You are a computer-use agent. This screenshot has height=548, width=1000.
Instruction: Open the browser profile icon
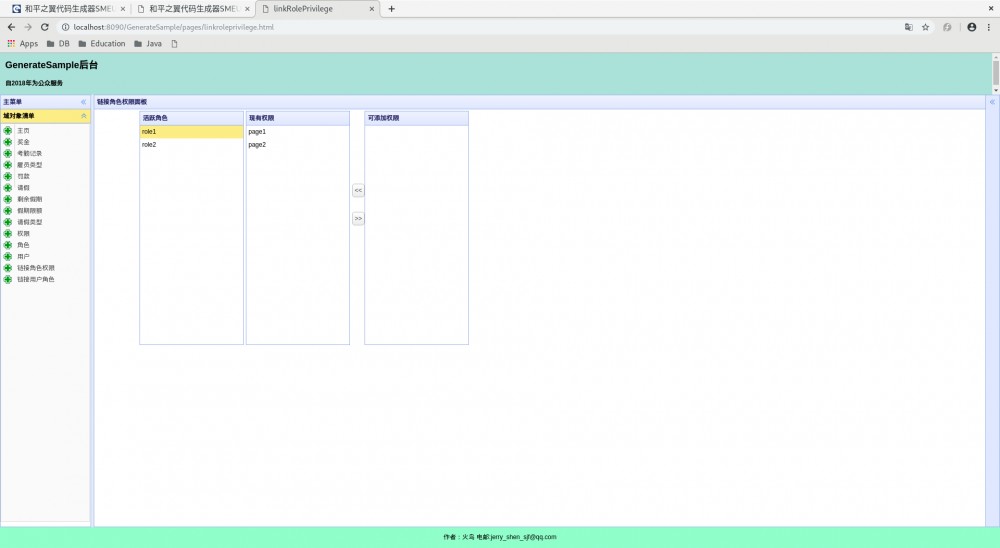[971, 27]
